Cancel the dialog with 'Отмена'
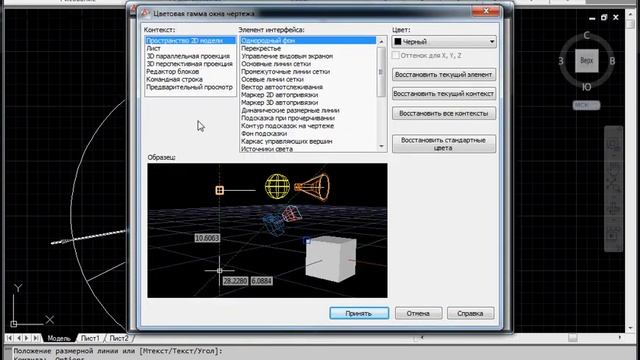640x360 pixels. 418,313
